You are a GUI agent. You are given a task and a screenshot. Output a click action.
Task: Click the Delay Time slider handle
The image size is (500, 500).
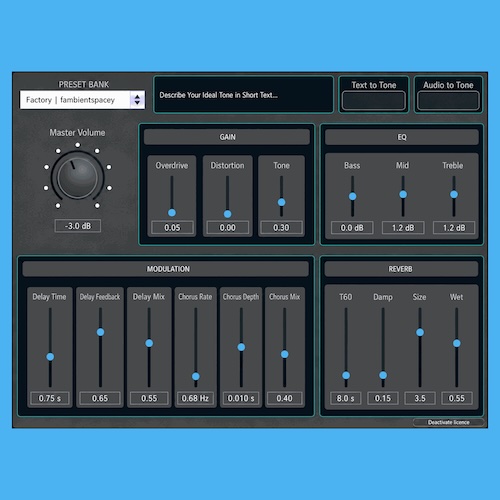point(50,357)
